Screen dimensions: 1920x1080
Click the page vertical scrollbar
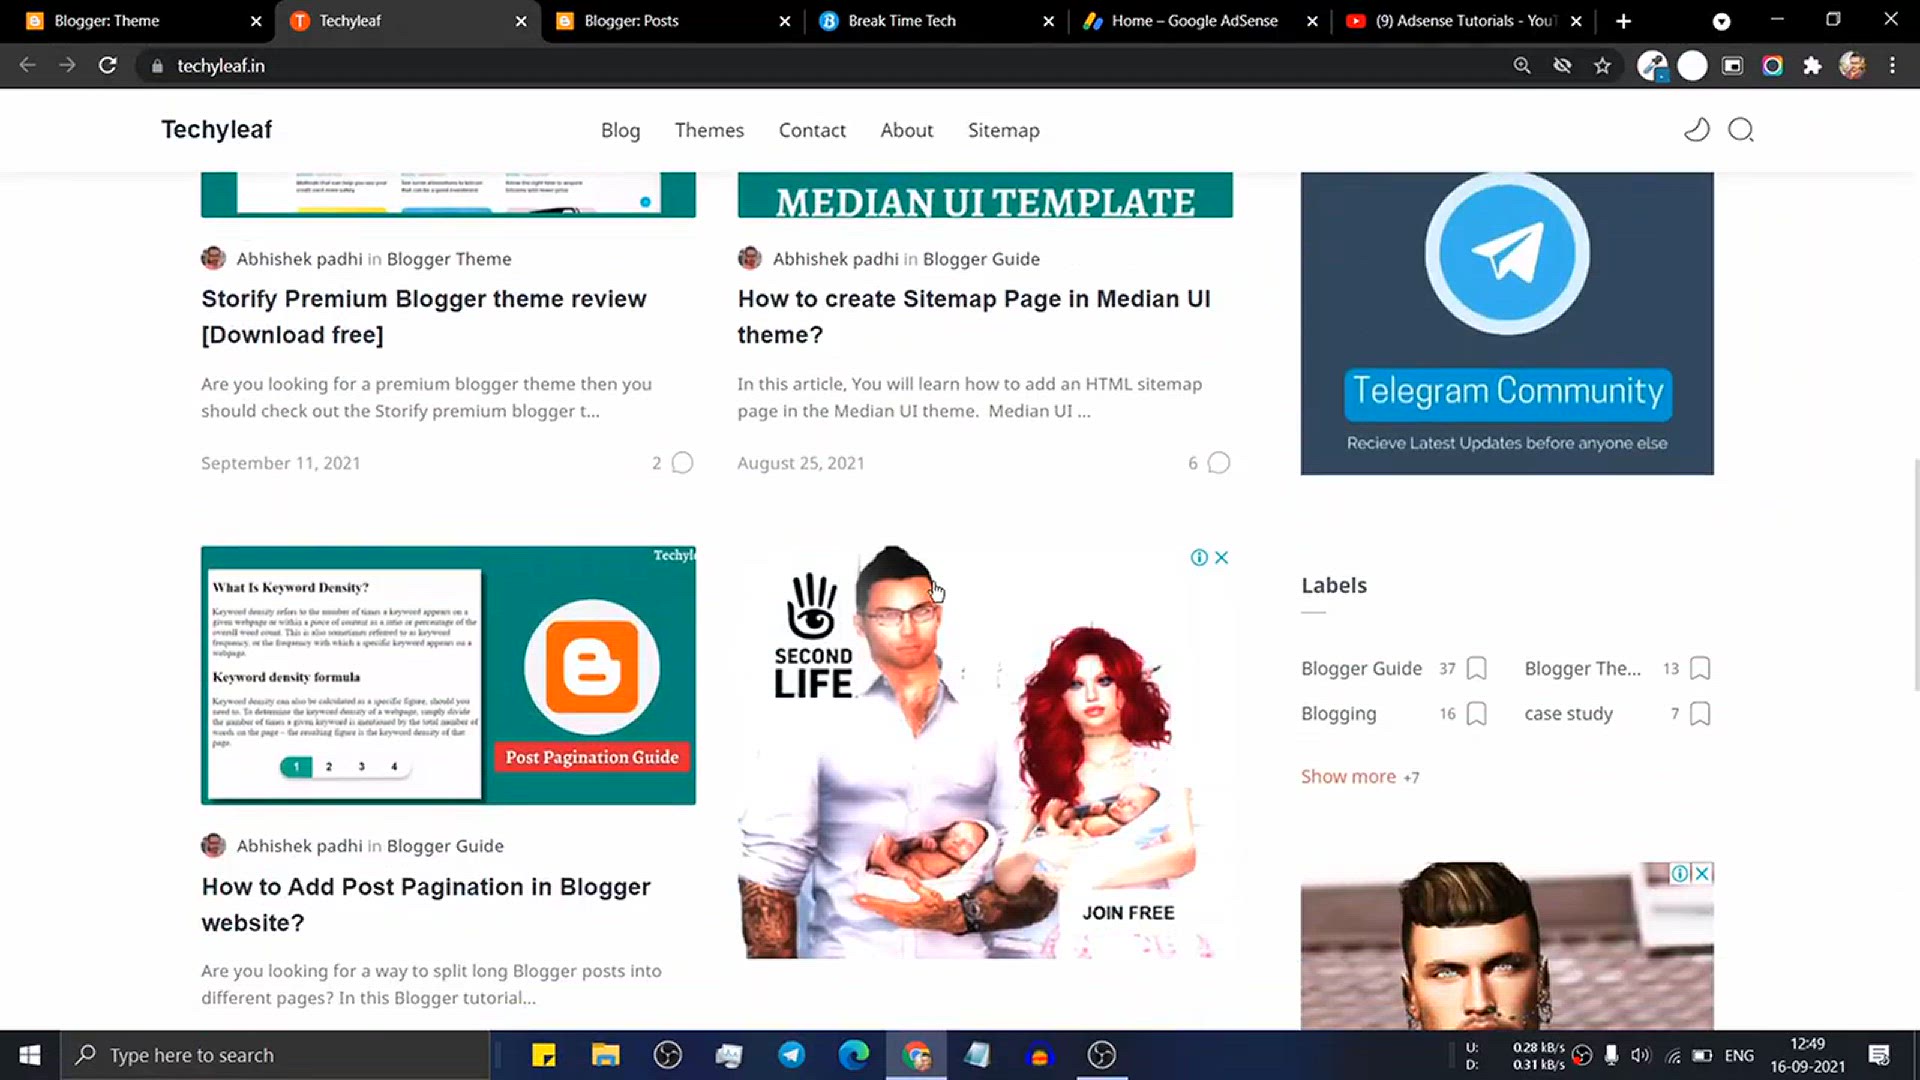(x=1915, y=575)
